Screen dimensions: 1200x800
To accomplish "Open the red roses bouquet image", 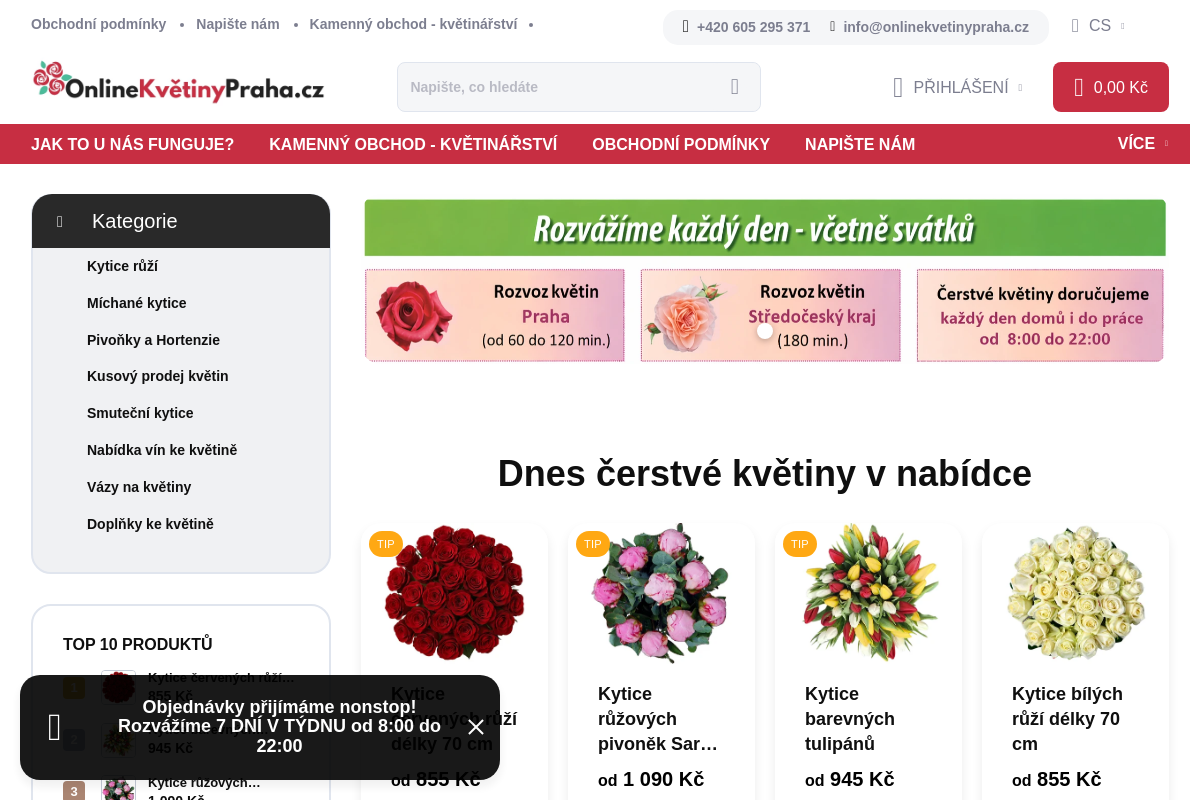I will [454, 592].
